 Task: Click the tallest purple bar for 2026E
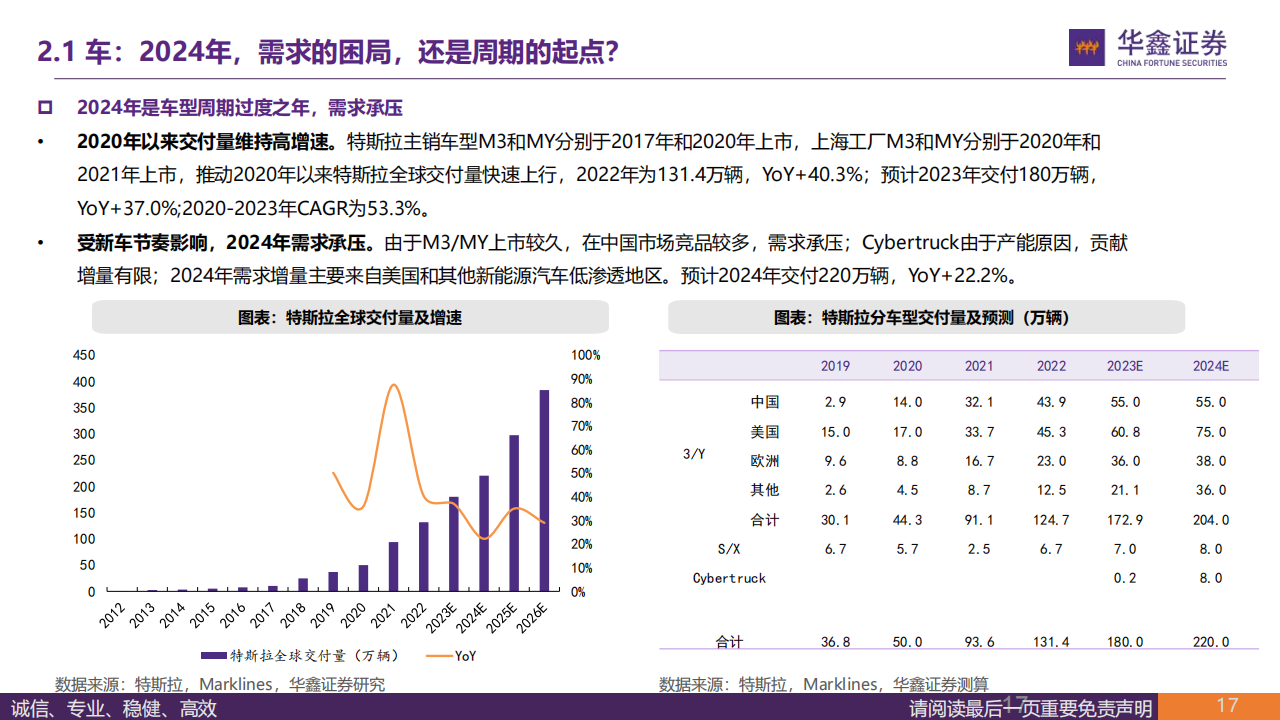point(545,490)
